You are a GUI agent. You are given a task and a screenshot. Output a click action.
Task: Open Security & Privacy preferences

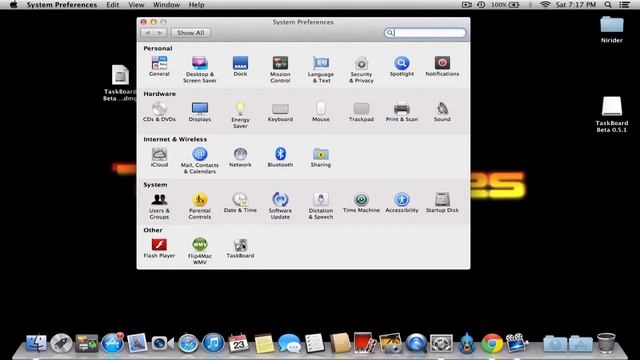pyautogui.click(x=361, y=69)
